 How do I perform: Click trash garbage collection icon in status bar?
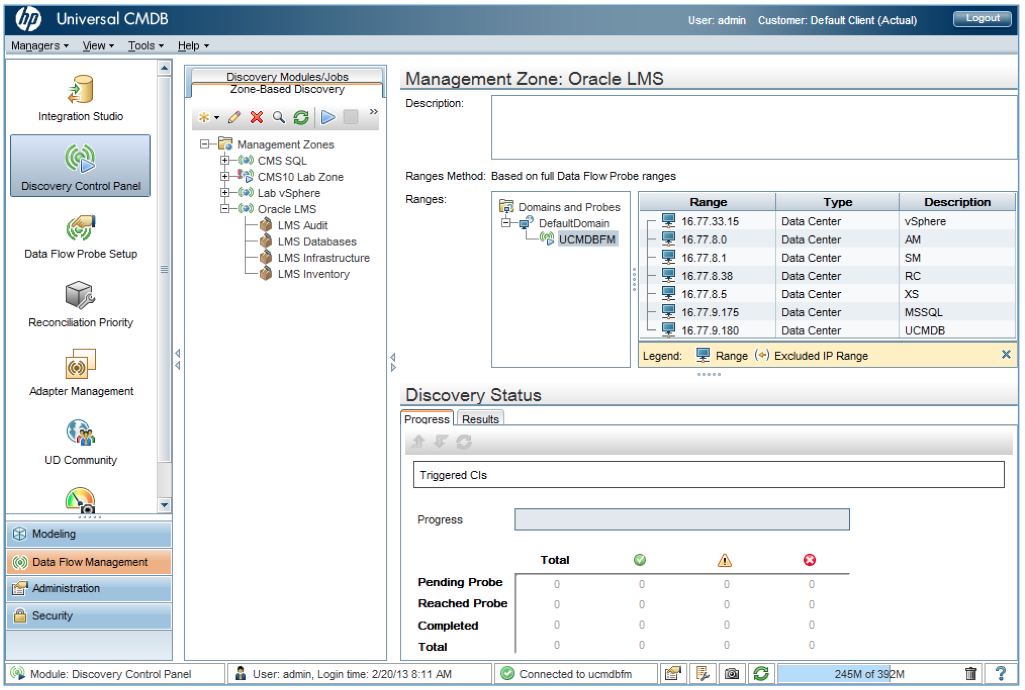971,673
